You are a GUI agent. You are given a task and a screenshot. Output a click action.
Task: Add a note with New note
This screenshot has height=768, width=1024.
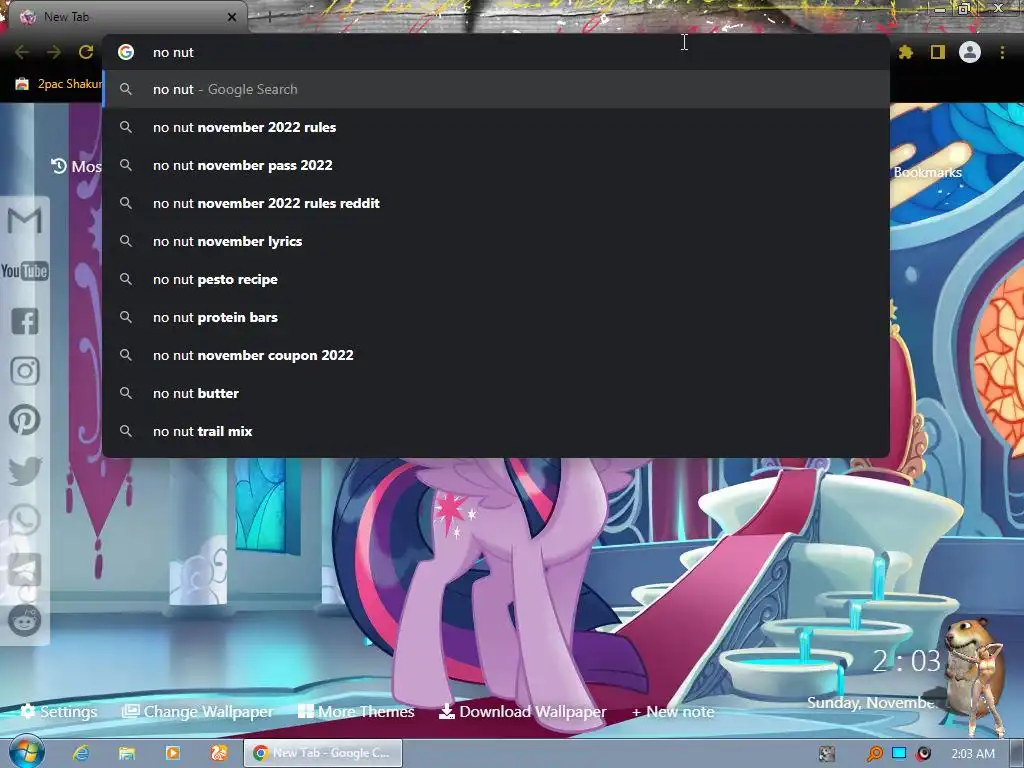(673, 711)
